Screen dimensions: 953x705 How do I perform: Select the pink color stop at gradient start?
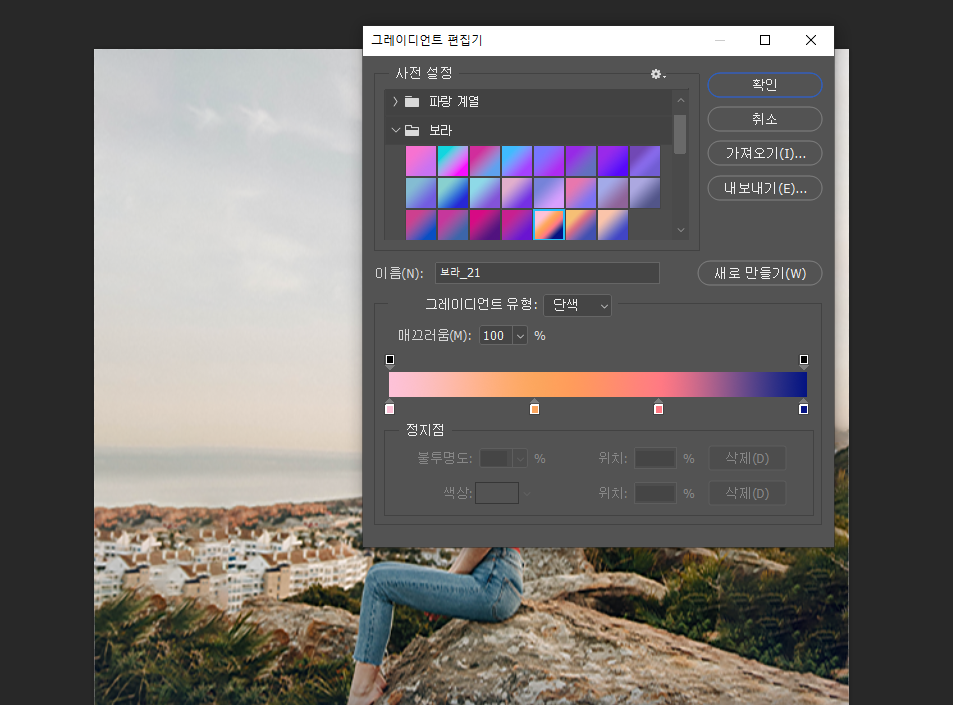pyautogui.click(x=390, y=408)
